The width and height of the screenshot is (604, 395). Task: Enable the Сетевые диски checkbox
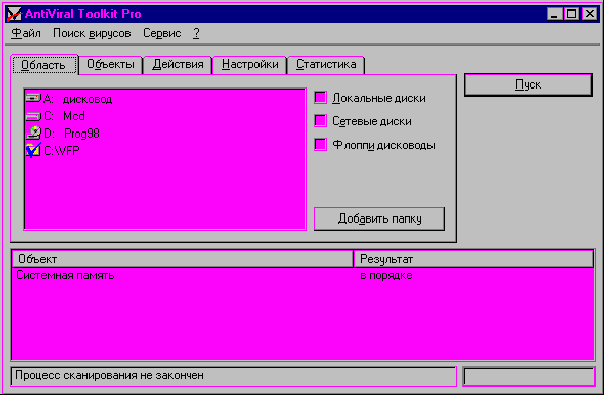(320, 121)
